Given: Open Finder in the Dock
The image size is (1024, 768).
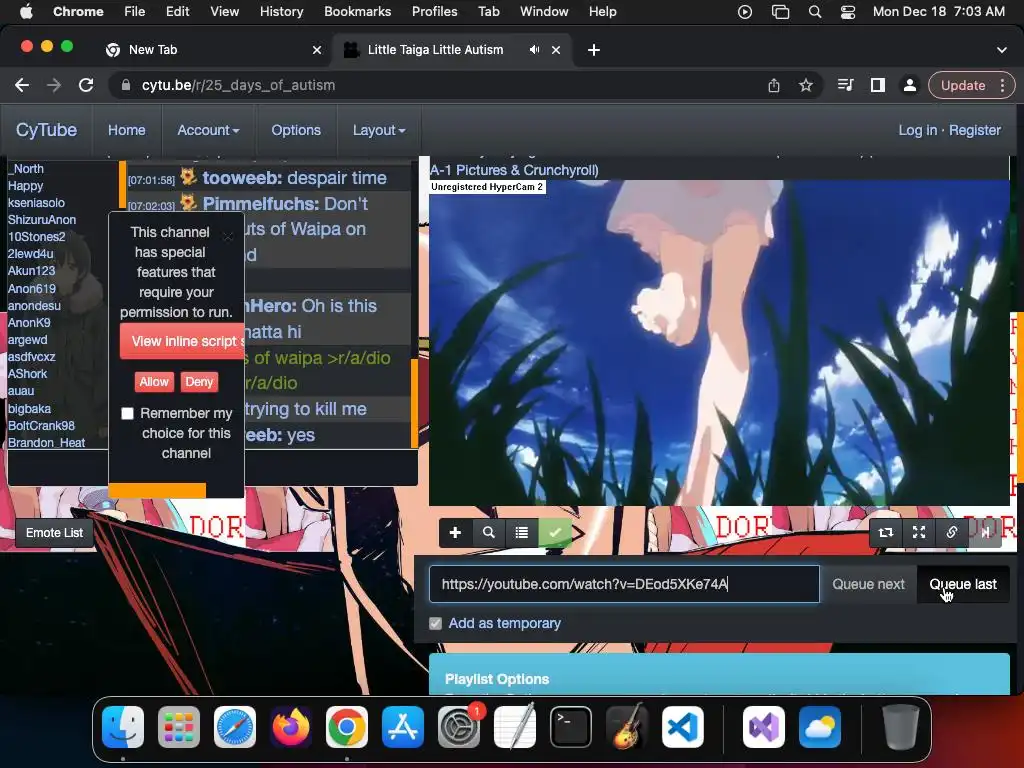Looking at the screenshot, I should pos(123,727).
